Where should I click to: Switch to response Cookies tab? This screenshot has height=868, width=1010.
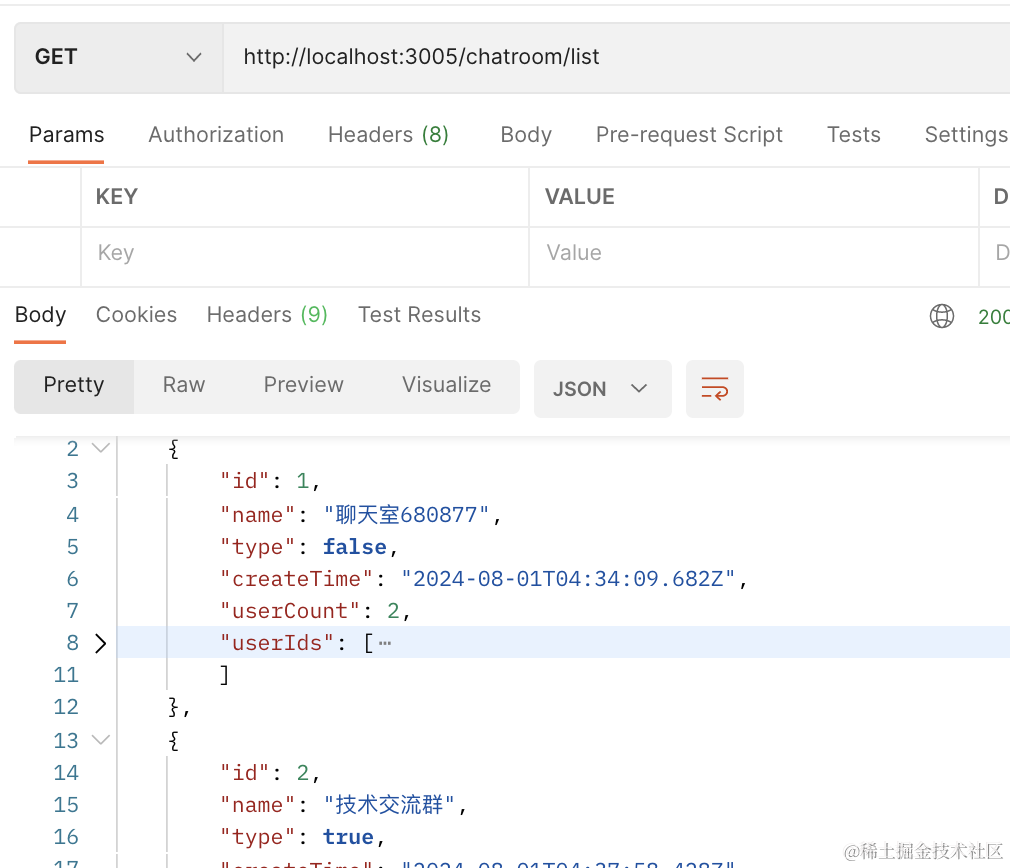136,315
